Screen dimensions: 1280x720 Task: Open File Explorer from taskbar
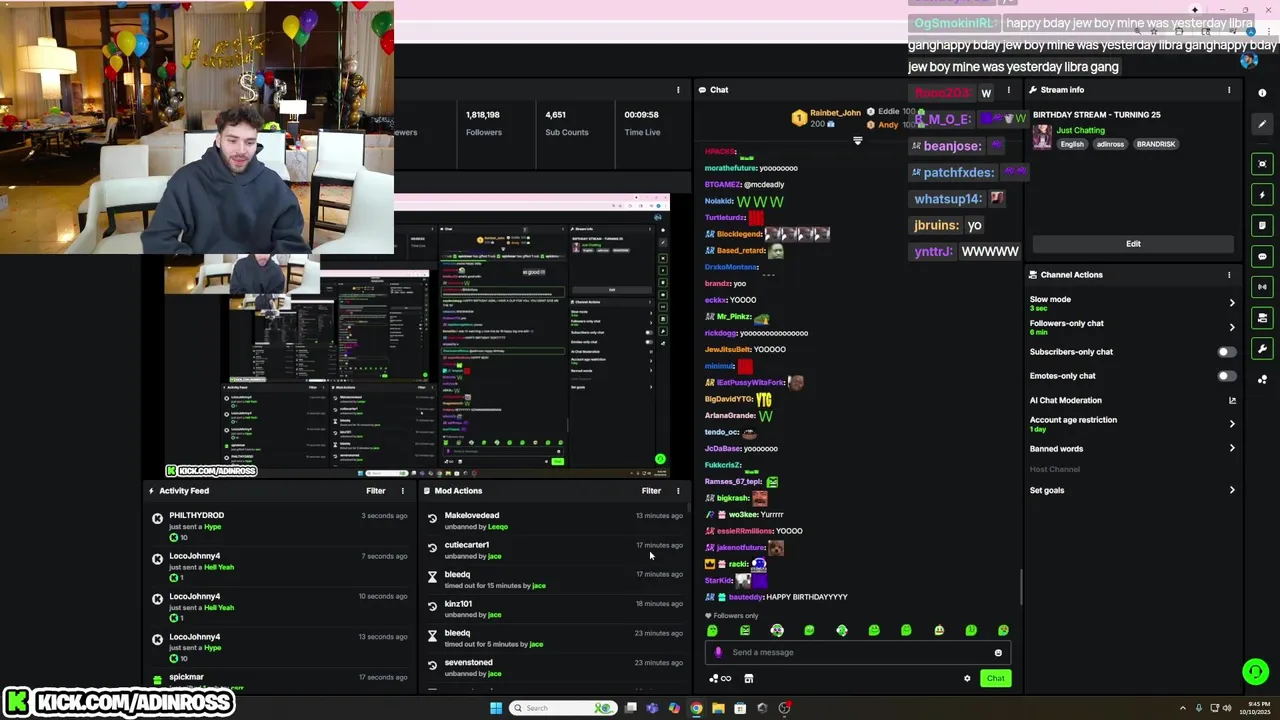[718, 708]
